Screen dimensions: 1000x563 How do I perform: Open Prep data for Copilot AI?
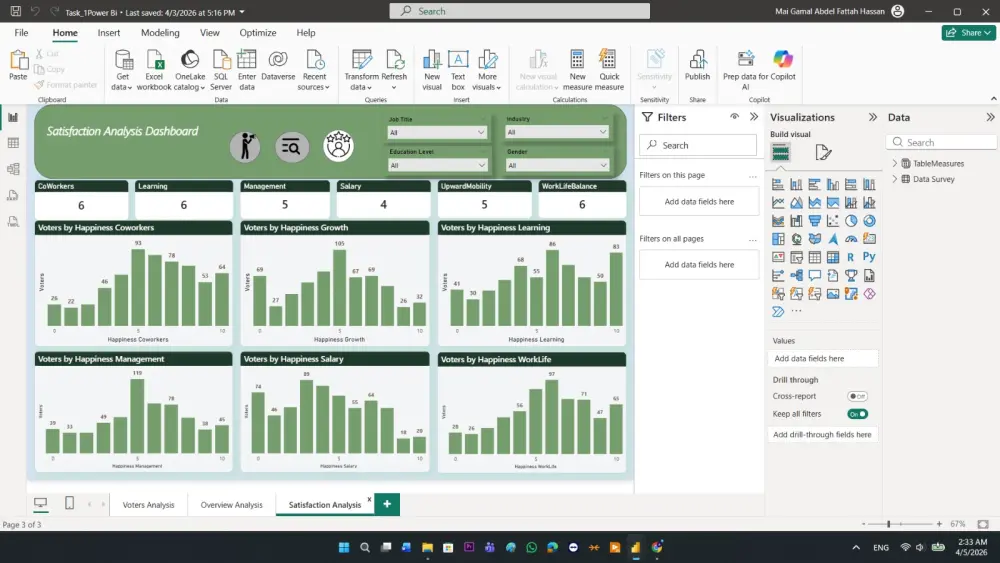(x=745, y=69)
